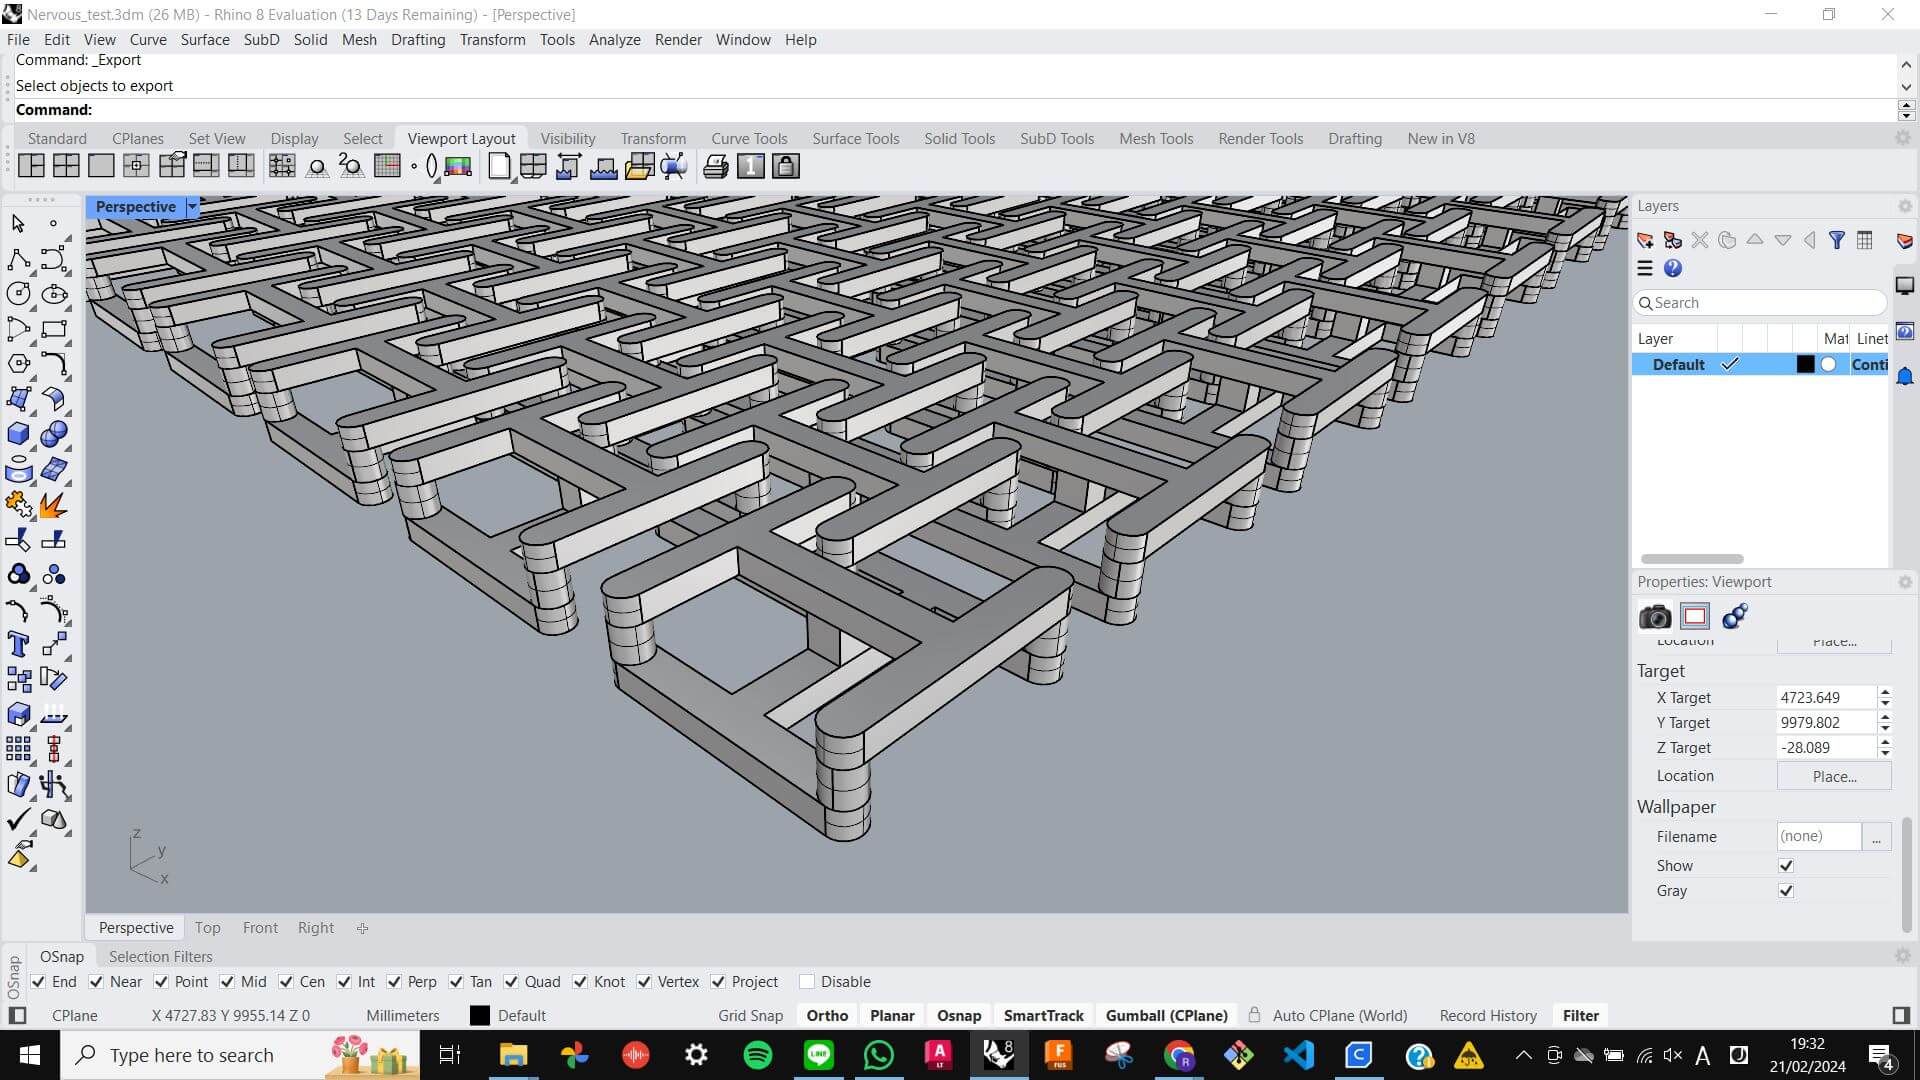The height and width of the screenshot is (1080, 1920).
Task: Click the status bar black layer swatch
Action: pyautogui.click(x=480, y=1016)
